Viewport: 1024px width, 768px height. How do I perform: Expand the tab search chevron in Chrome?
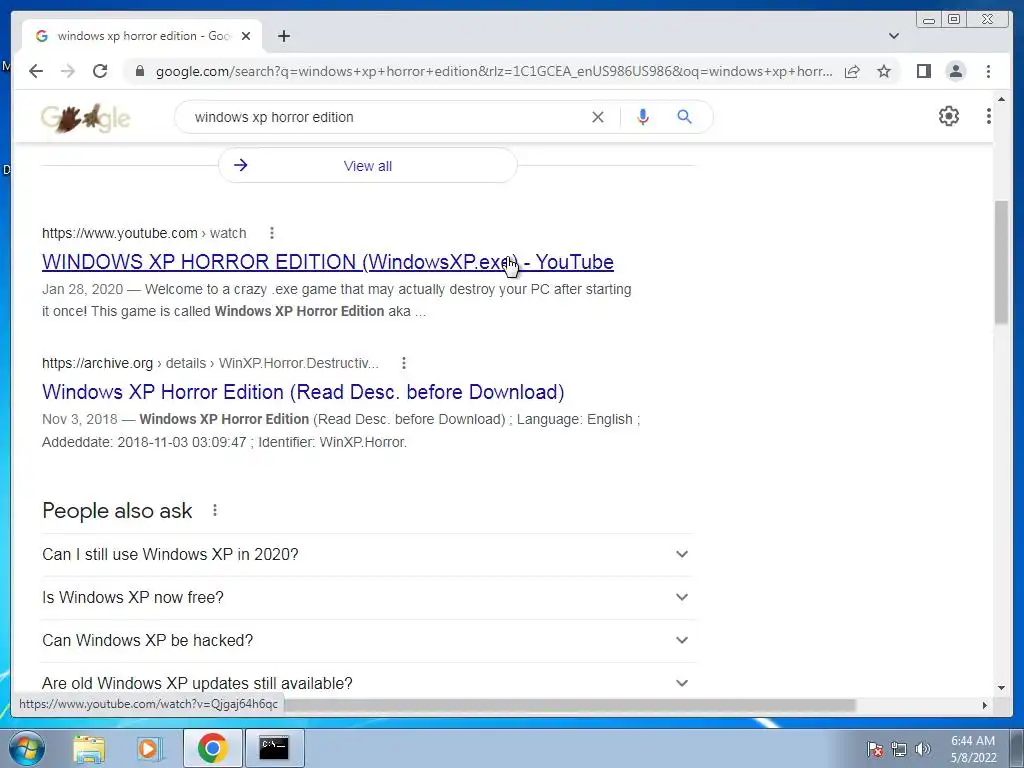(893, 36)
